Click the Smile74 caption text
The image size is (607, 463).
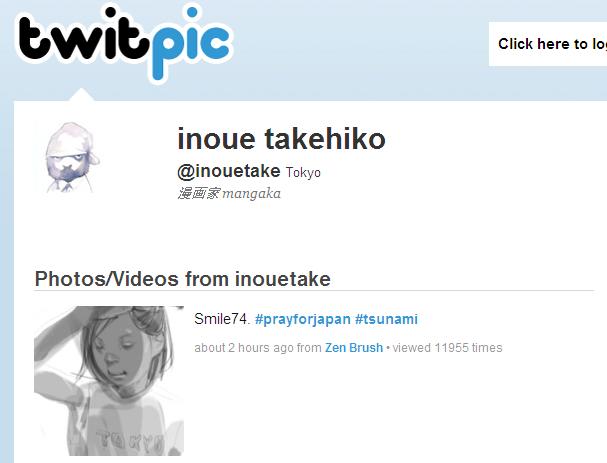point(222,319)
